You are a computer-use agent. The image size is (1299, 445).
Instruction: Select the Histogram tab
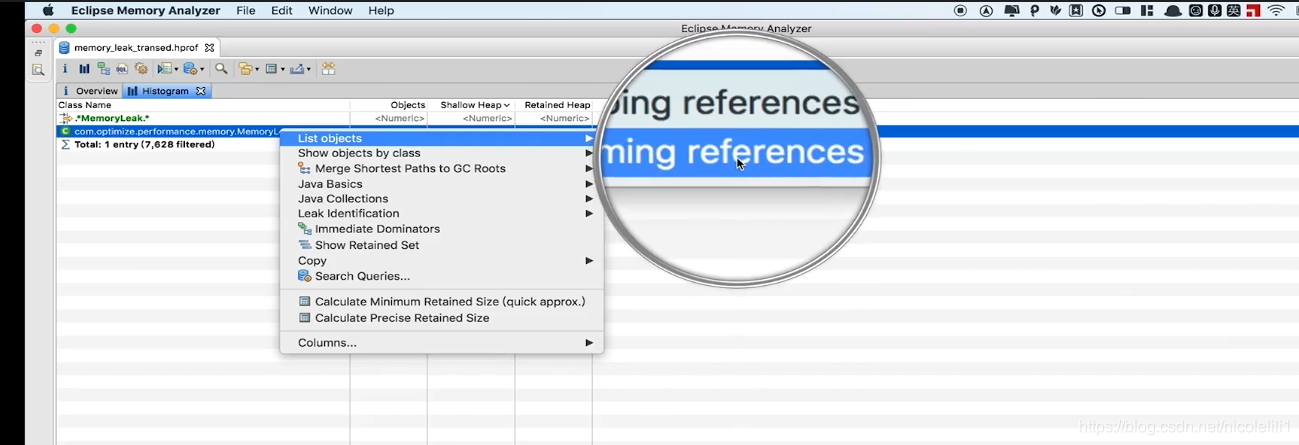165,91
